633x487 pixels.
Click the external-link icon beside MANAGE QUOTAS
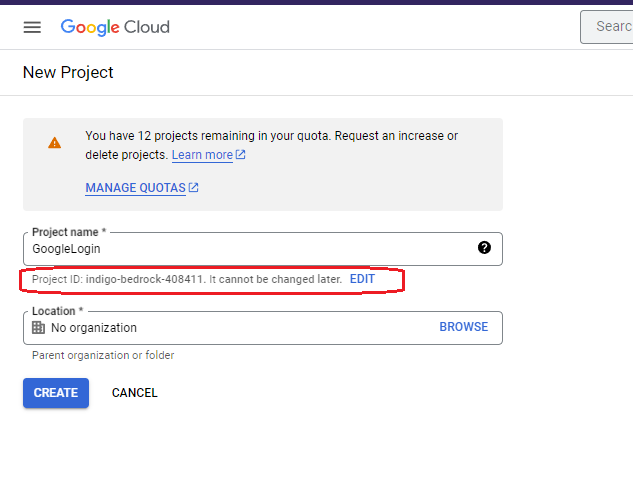(x=194, y=188)
